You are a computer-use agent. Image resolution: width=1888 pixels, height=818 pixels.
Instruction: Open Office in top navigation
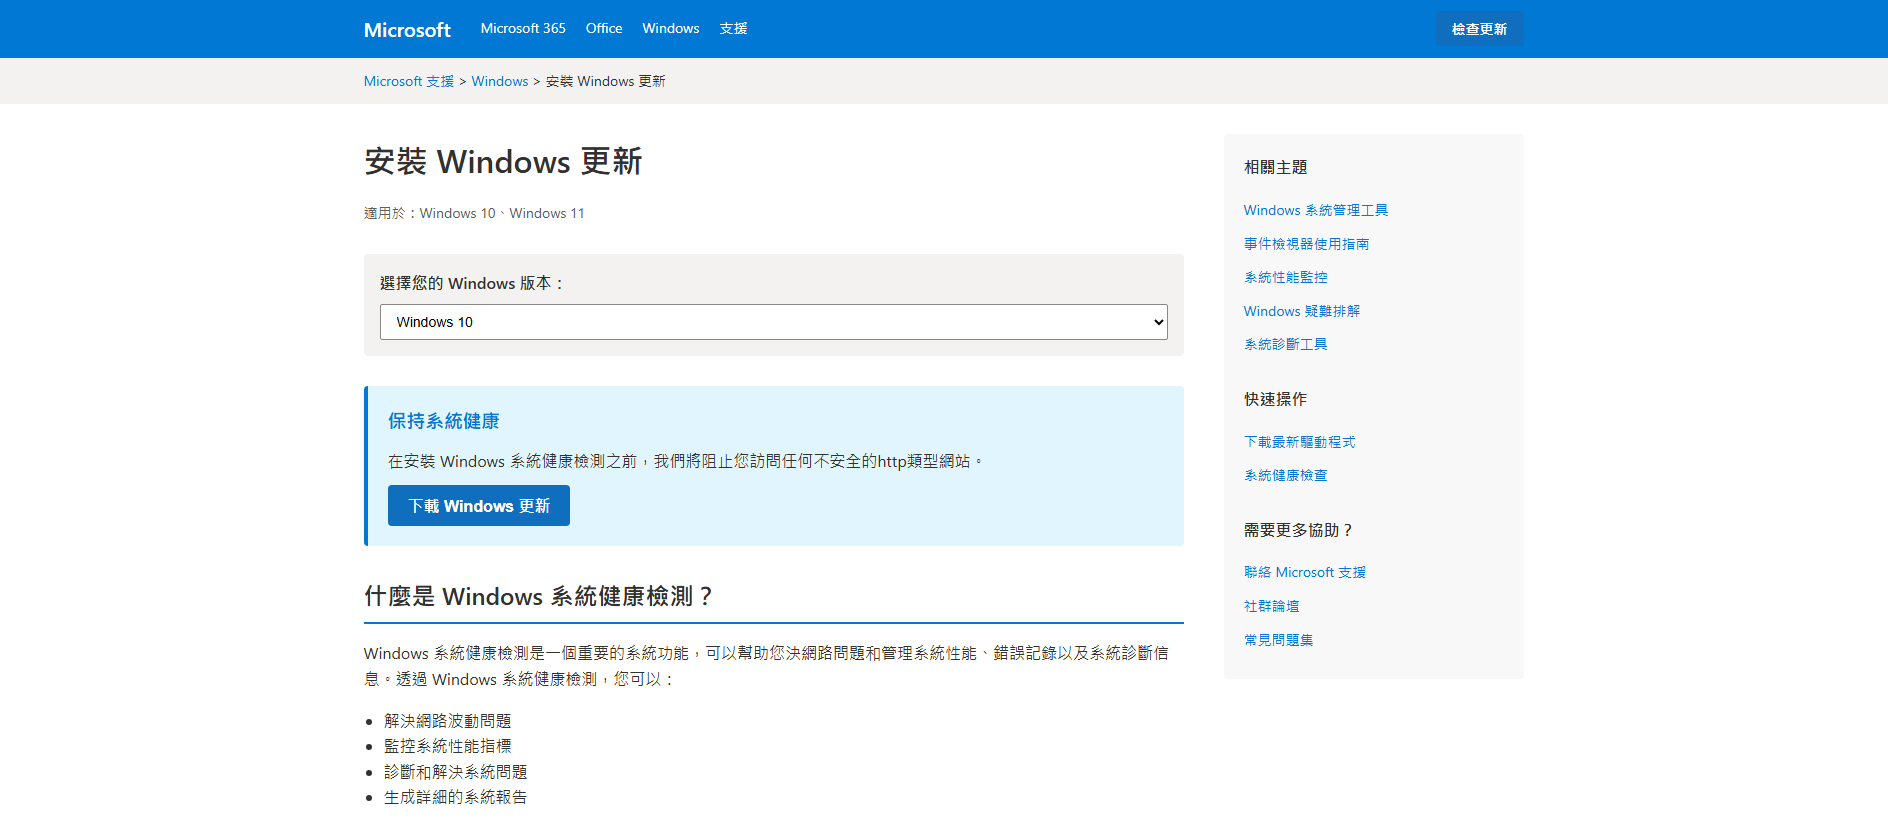[x=604, y=28]
